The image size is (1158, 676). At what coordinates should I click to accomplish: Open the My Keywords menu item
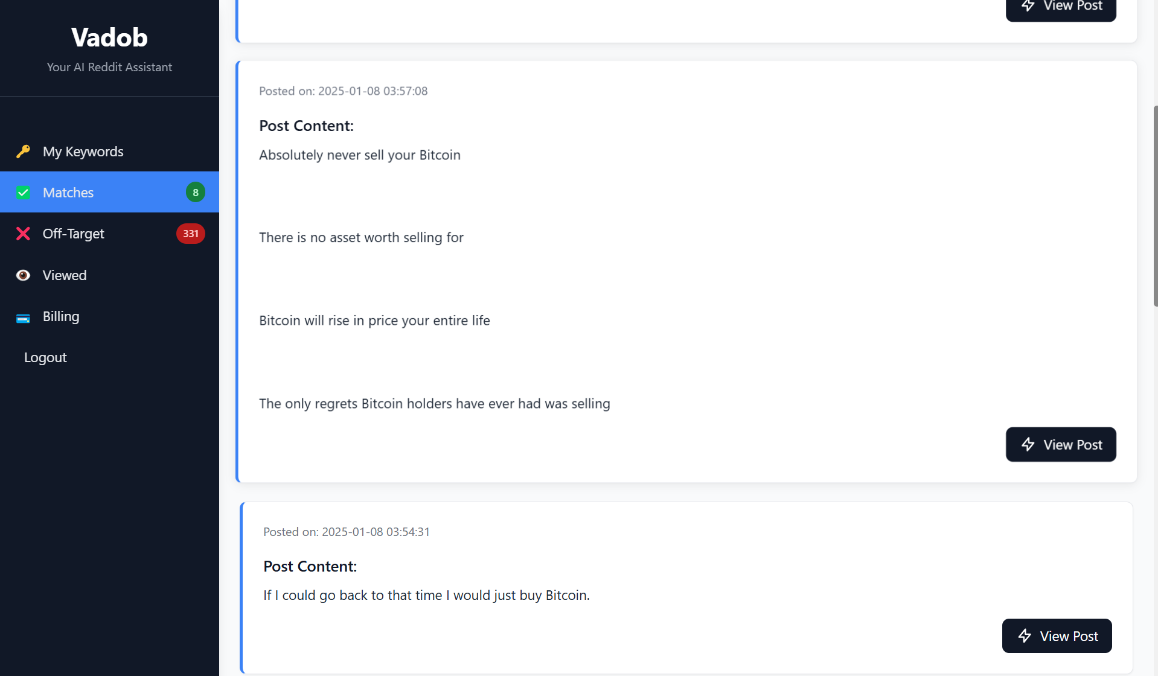(109, 151)
